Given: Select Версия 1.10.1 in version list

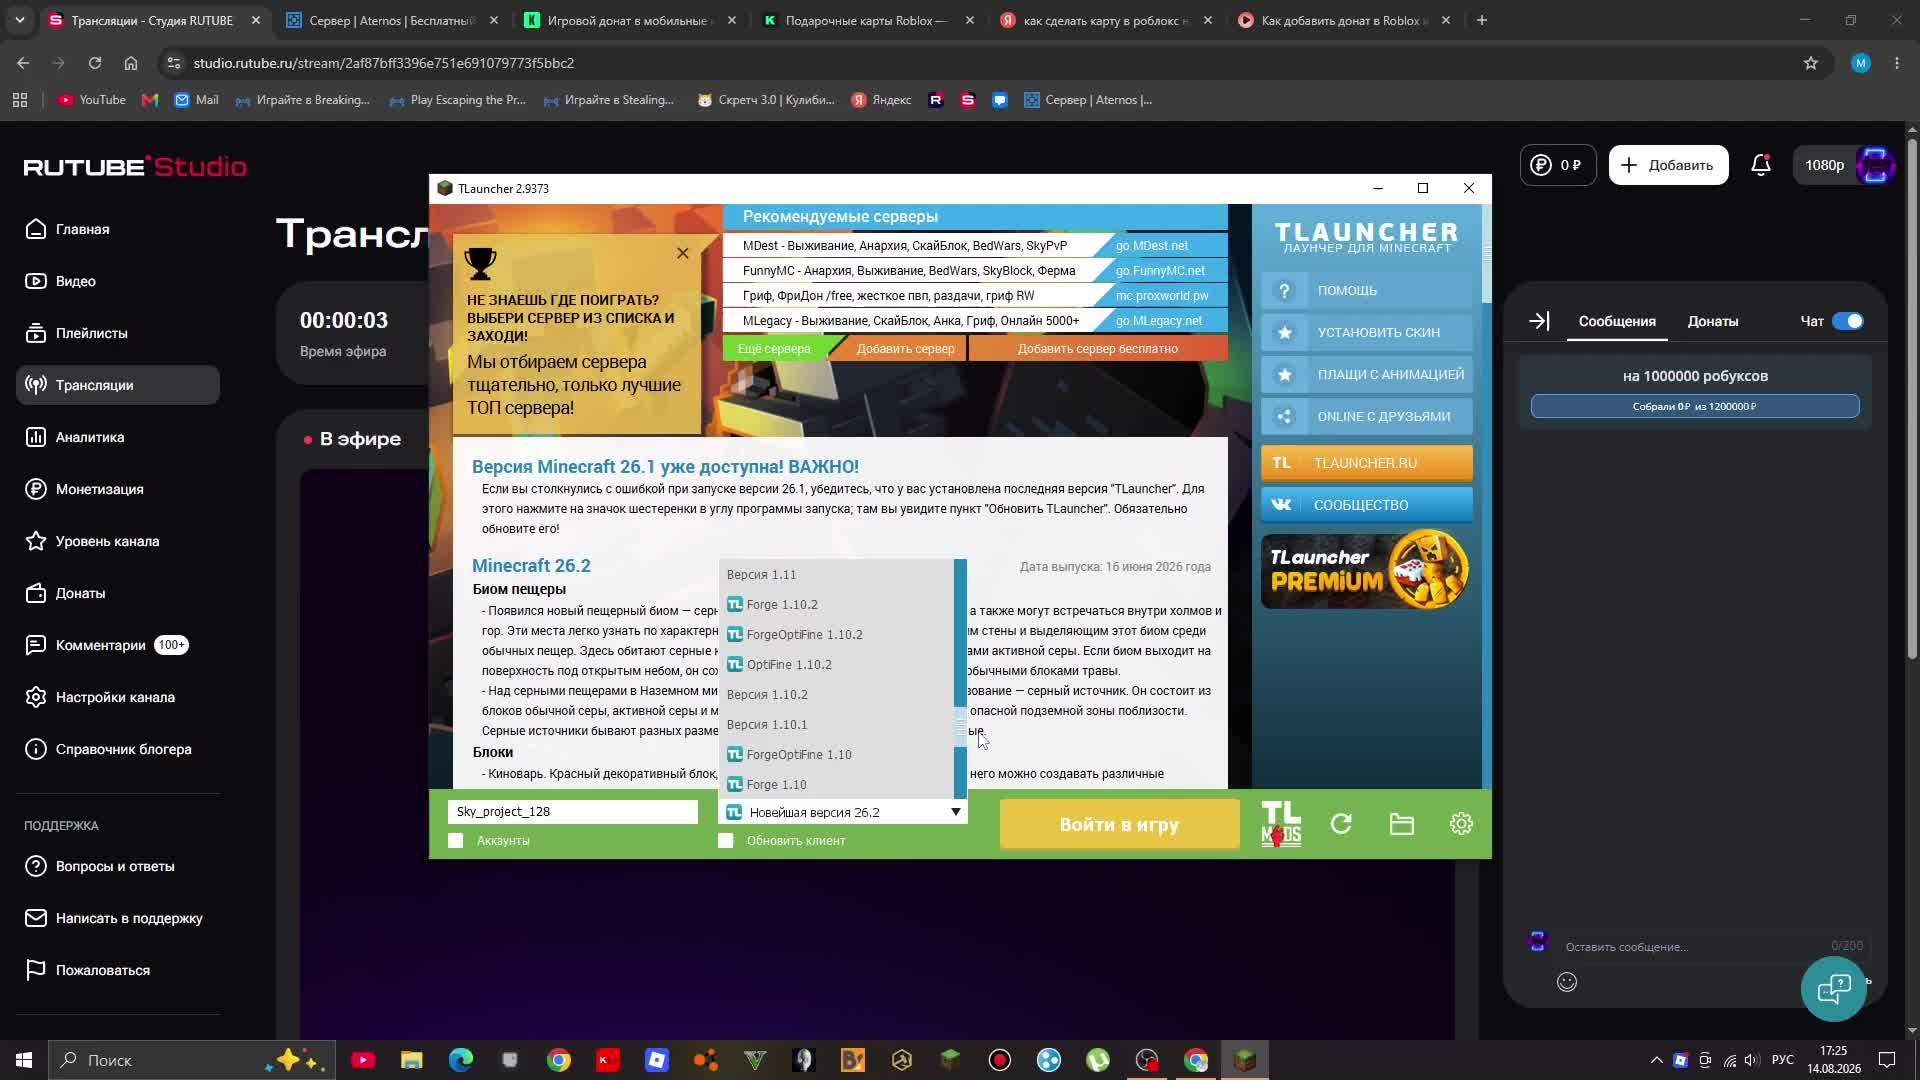Looking at the screenshot, I should (x=837, y=725).
